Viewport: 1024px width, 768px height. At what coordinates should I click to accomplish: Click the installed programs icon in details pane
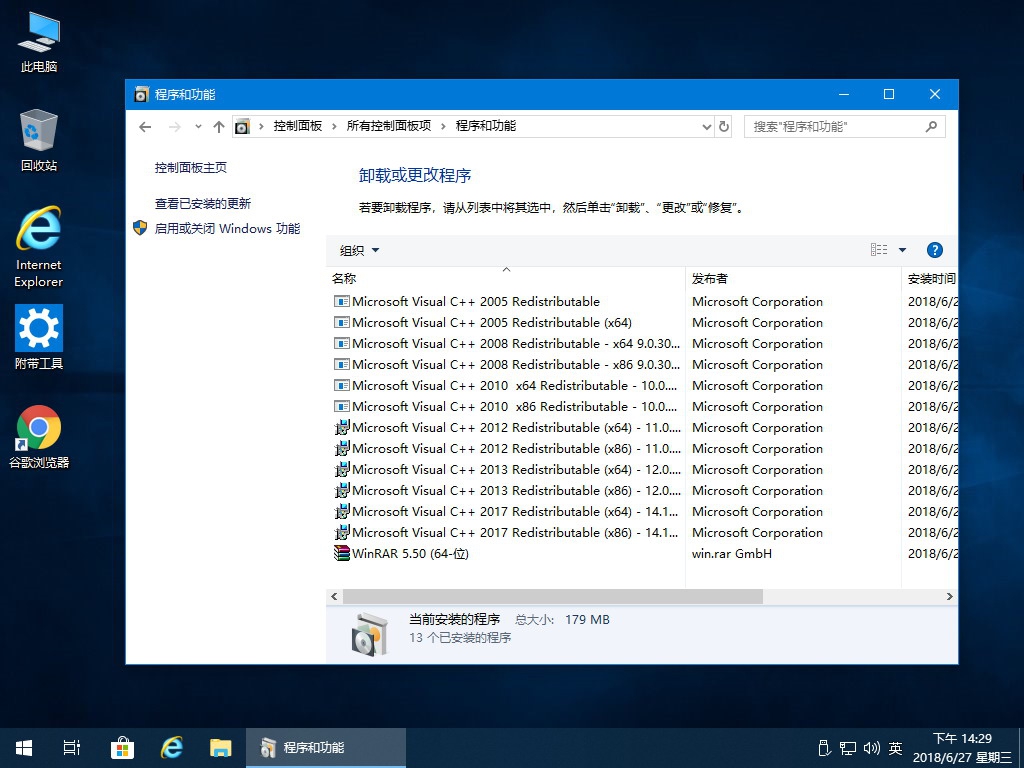click(370, 634)
